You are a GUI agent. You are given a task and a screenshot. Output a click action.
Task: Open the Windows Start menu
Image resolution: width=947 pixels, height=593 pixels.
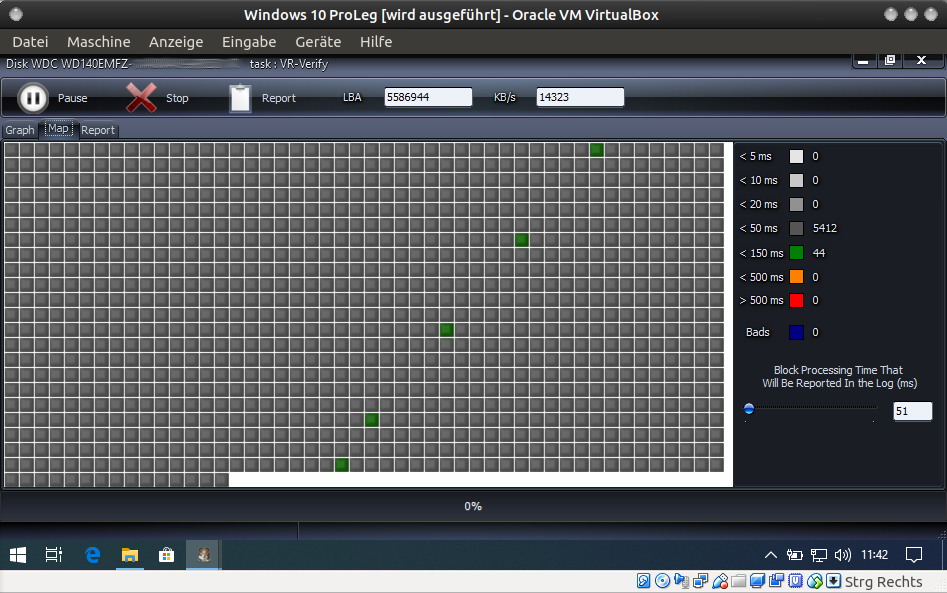[x=18, y=555]
